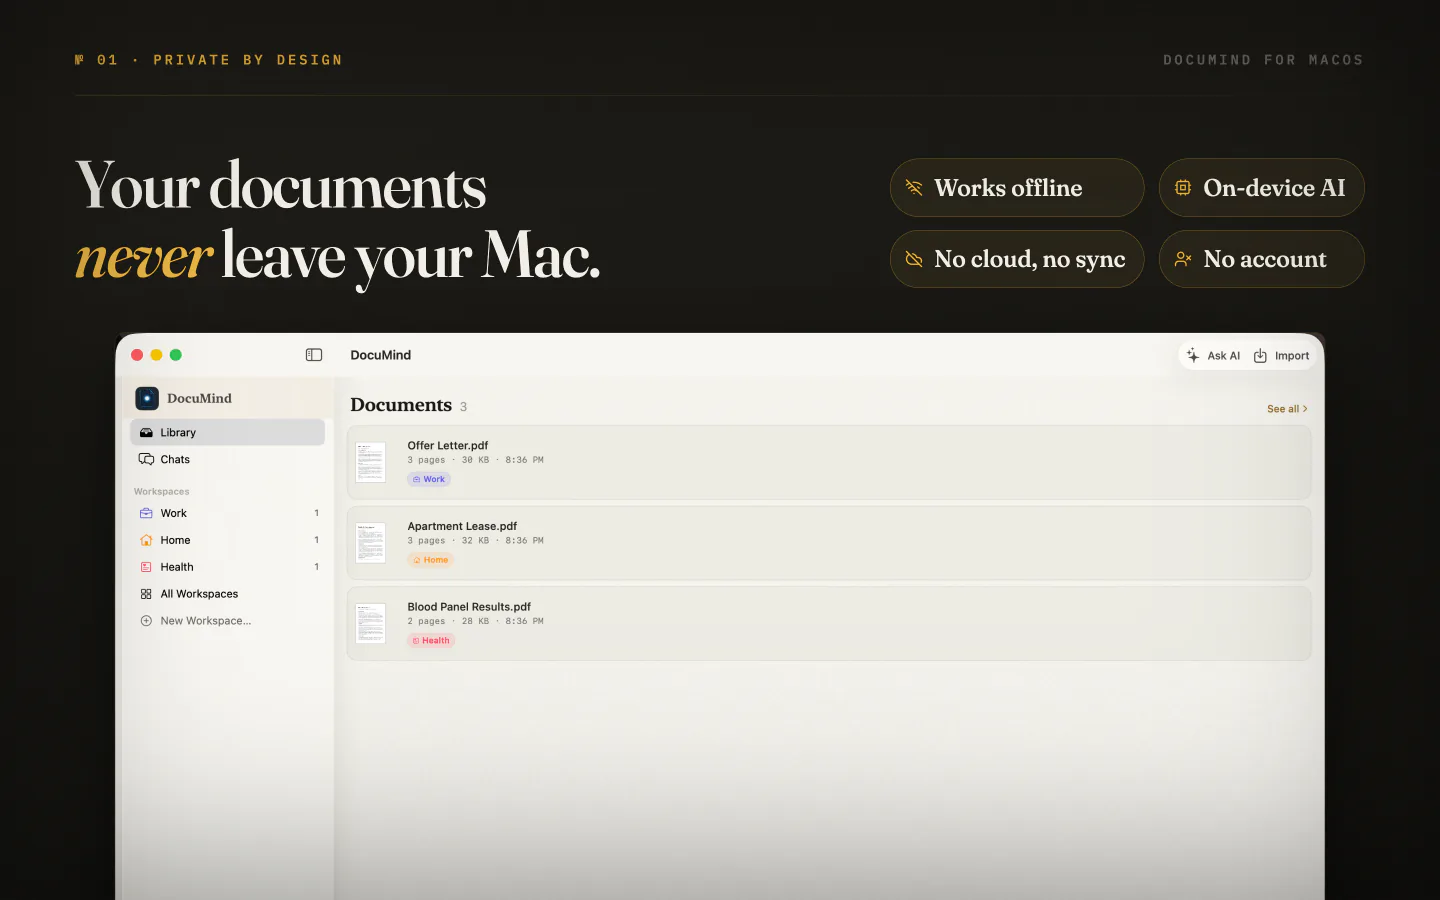Click the Work tag on Offer Letter
Viewport: 1440px width, 900px height.
[429, 479]
